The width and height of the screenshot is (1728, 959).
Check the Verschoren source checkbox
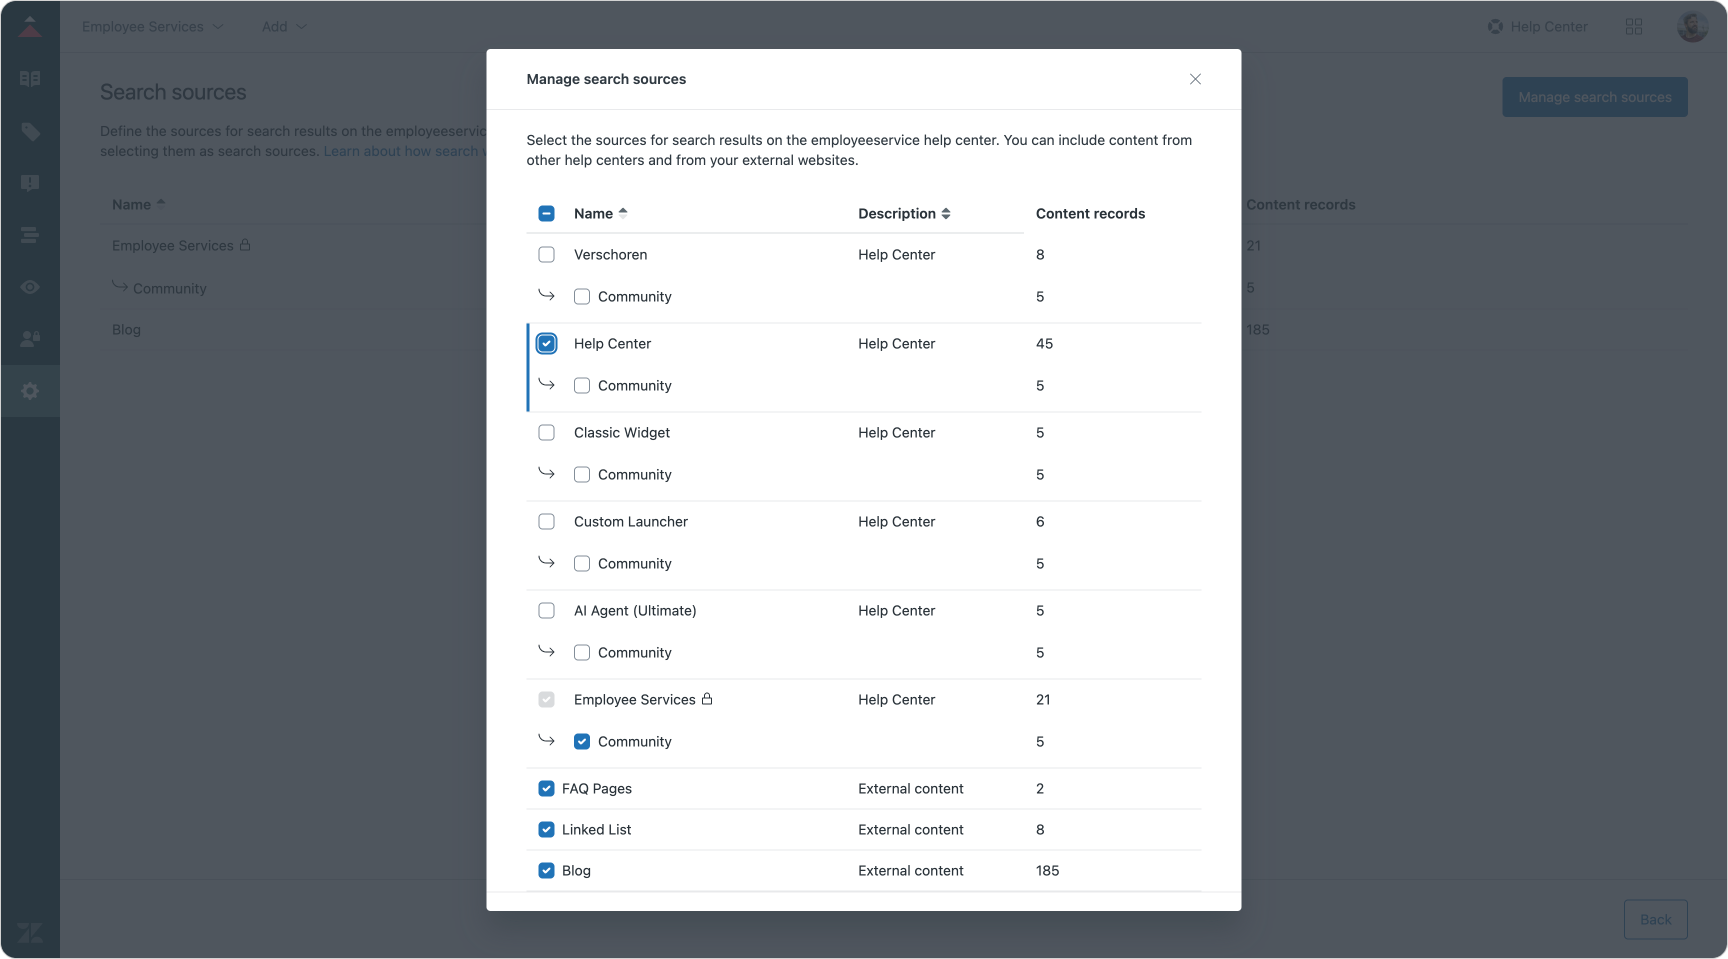click(546, 255)
